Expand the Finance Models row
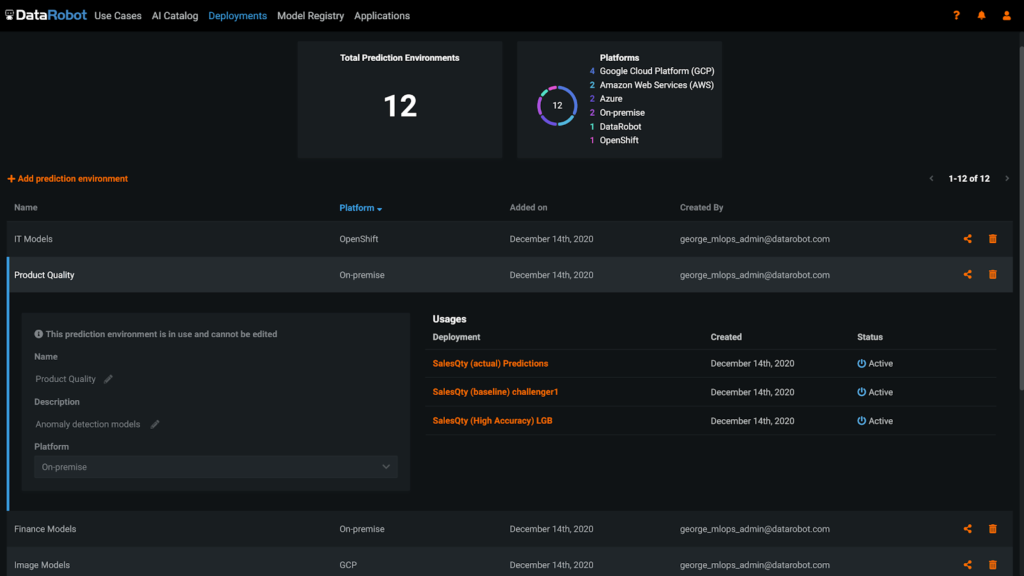Viewport: 1024px width, 576px height. 509,529
